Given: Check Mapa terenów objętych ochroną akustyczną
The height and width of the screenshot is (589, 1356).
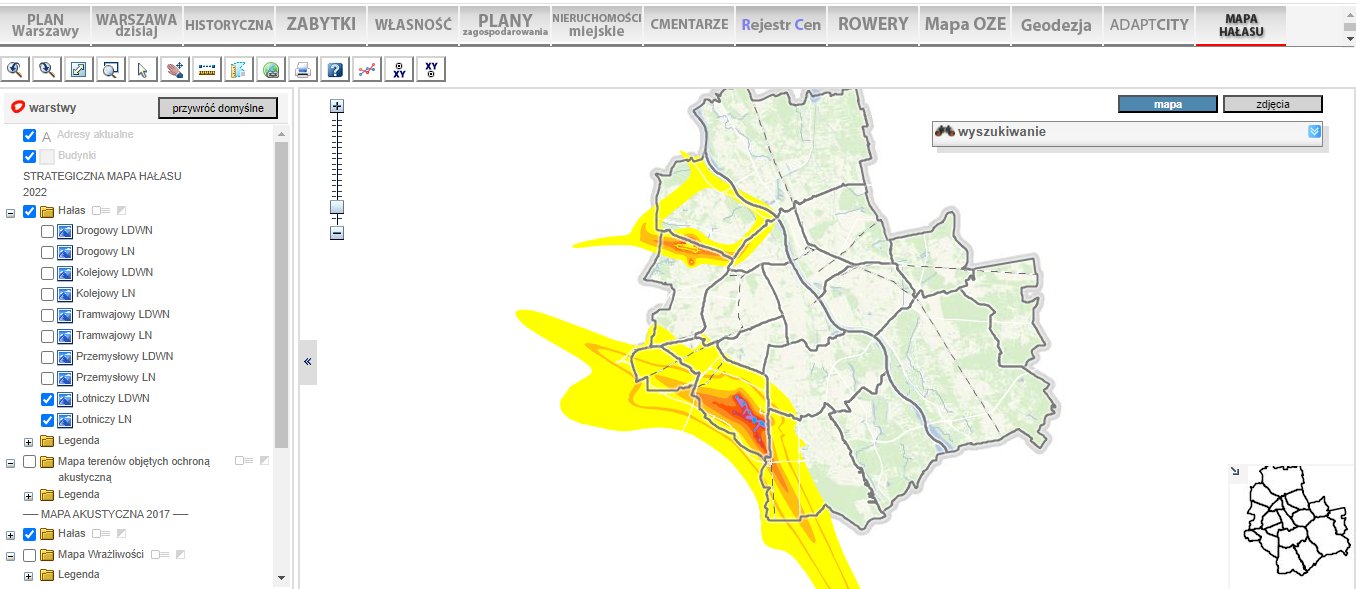Looking at the screenshot, I should point(29,462).
